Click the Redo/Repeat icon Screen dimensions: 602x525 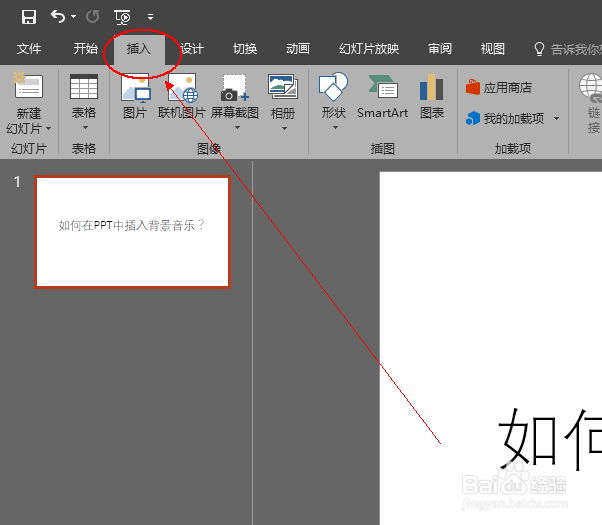coord(93,17)
